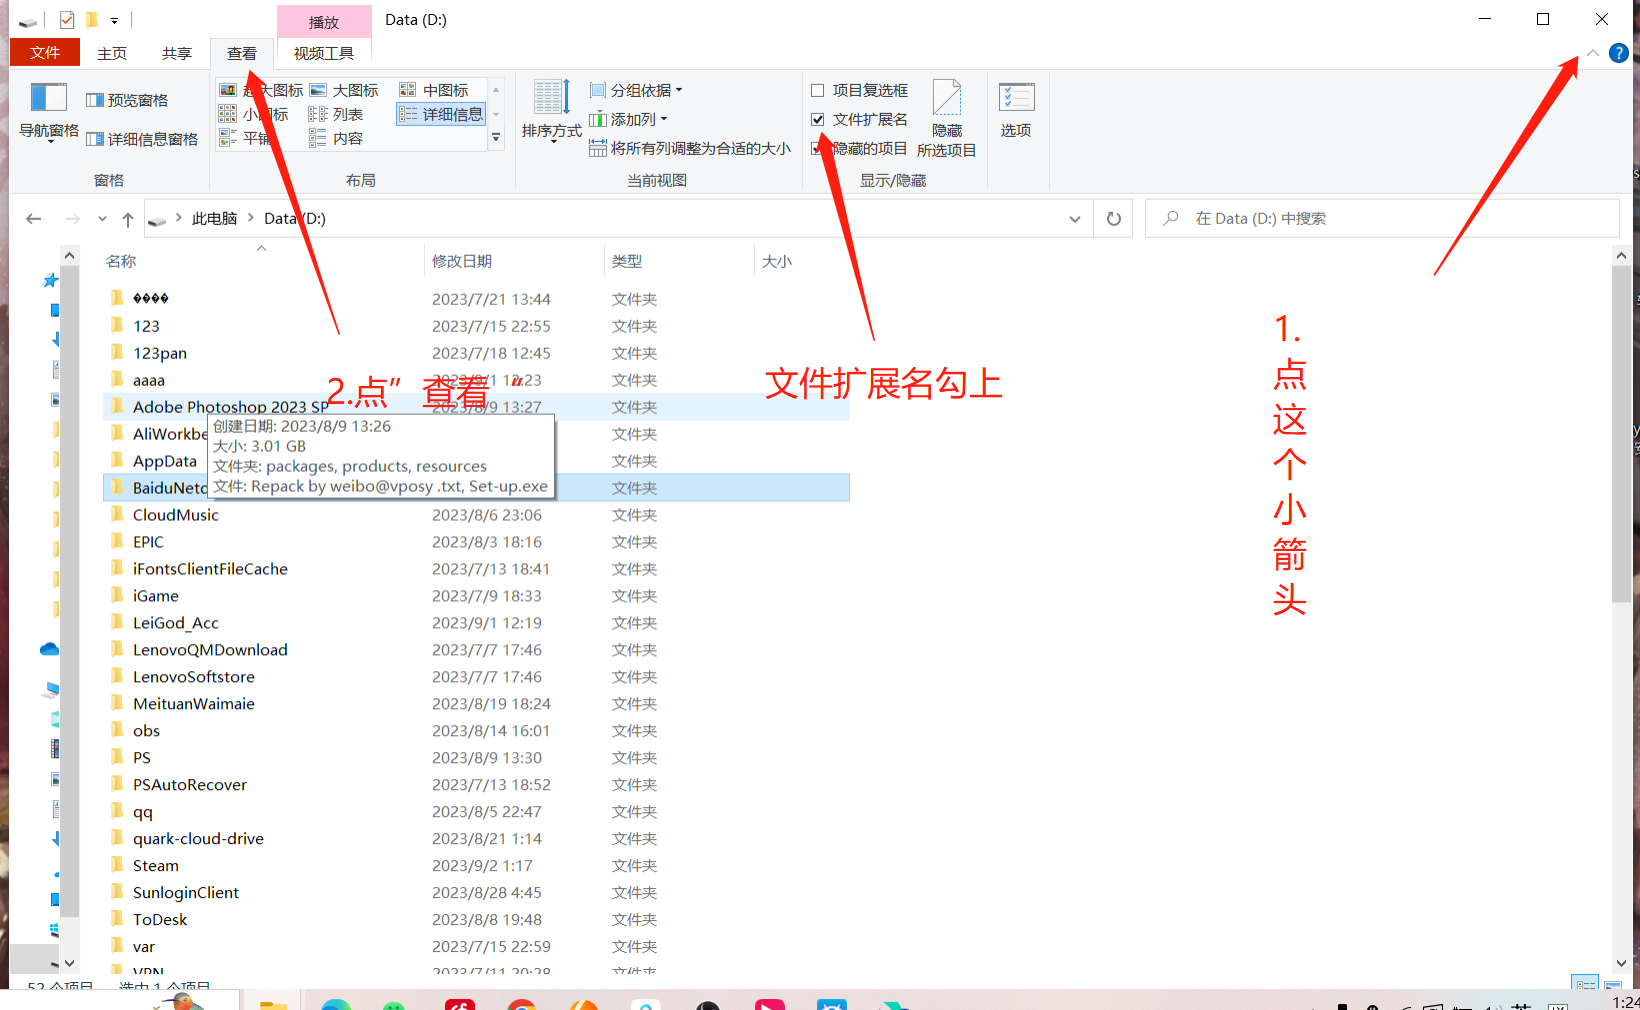Select 大图标 large icons layout
Viewport: 1640px width, 1010px height.
[x=344, y=90]
